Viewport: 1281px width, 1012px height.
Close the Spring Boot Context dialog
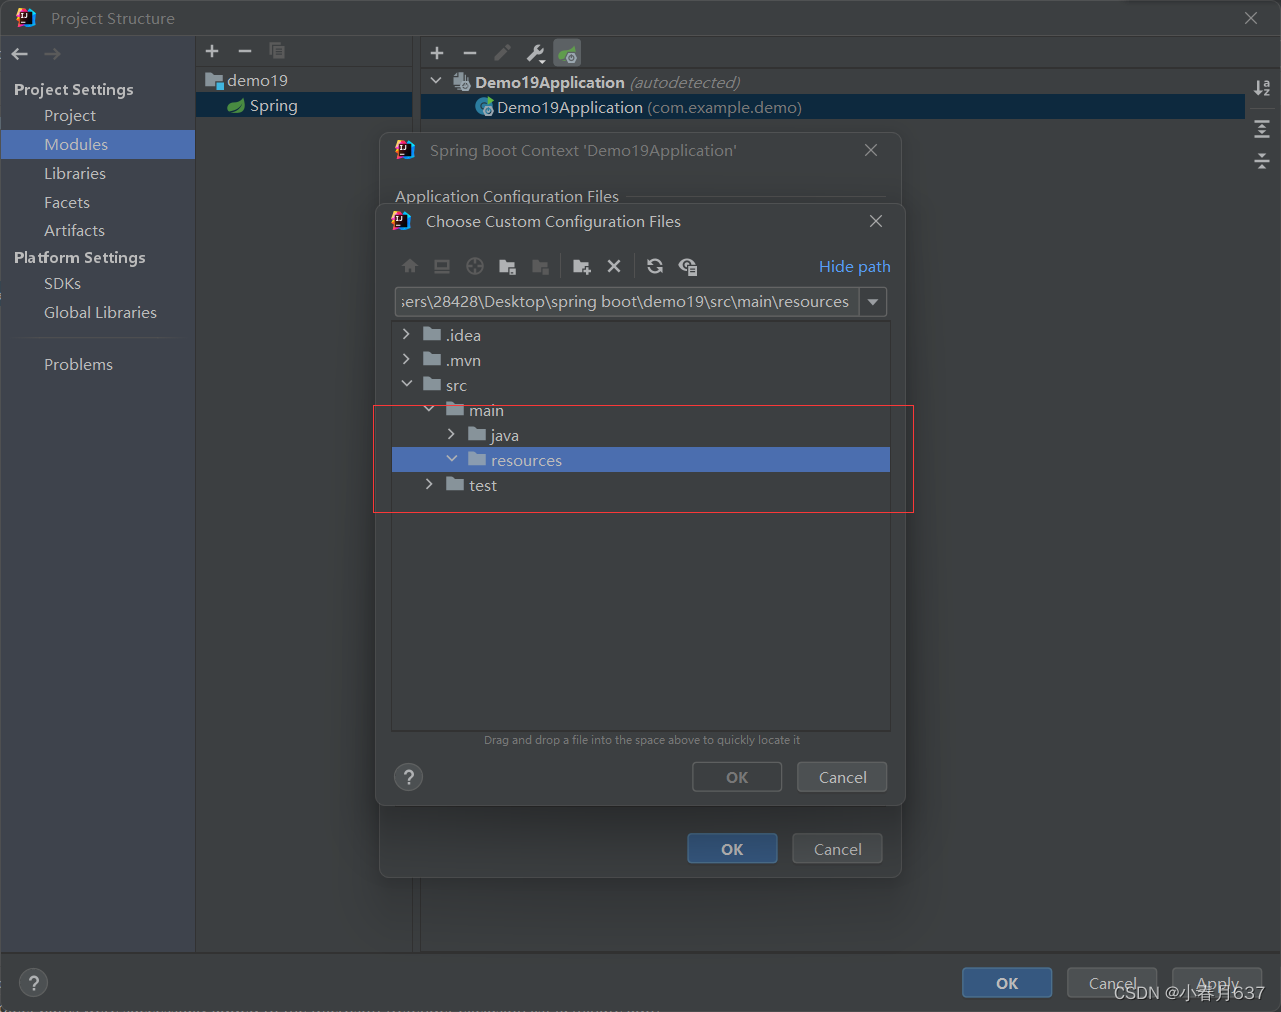click(x=871, y=150)
